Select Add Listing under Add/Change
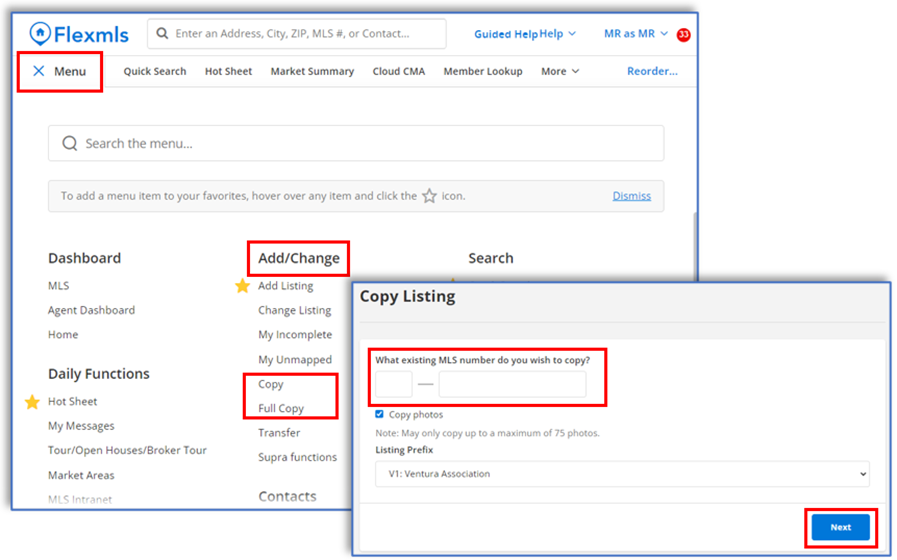Viewport: 897px width, 560px height. (285, 286)
